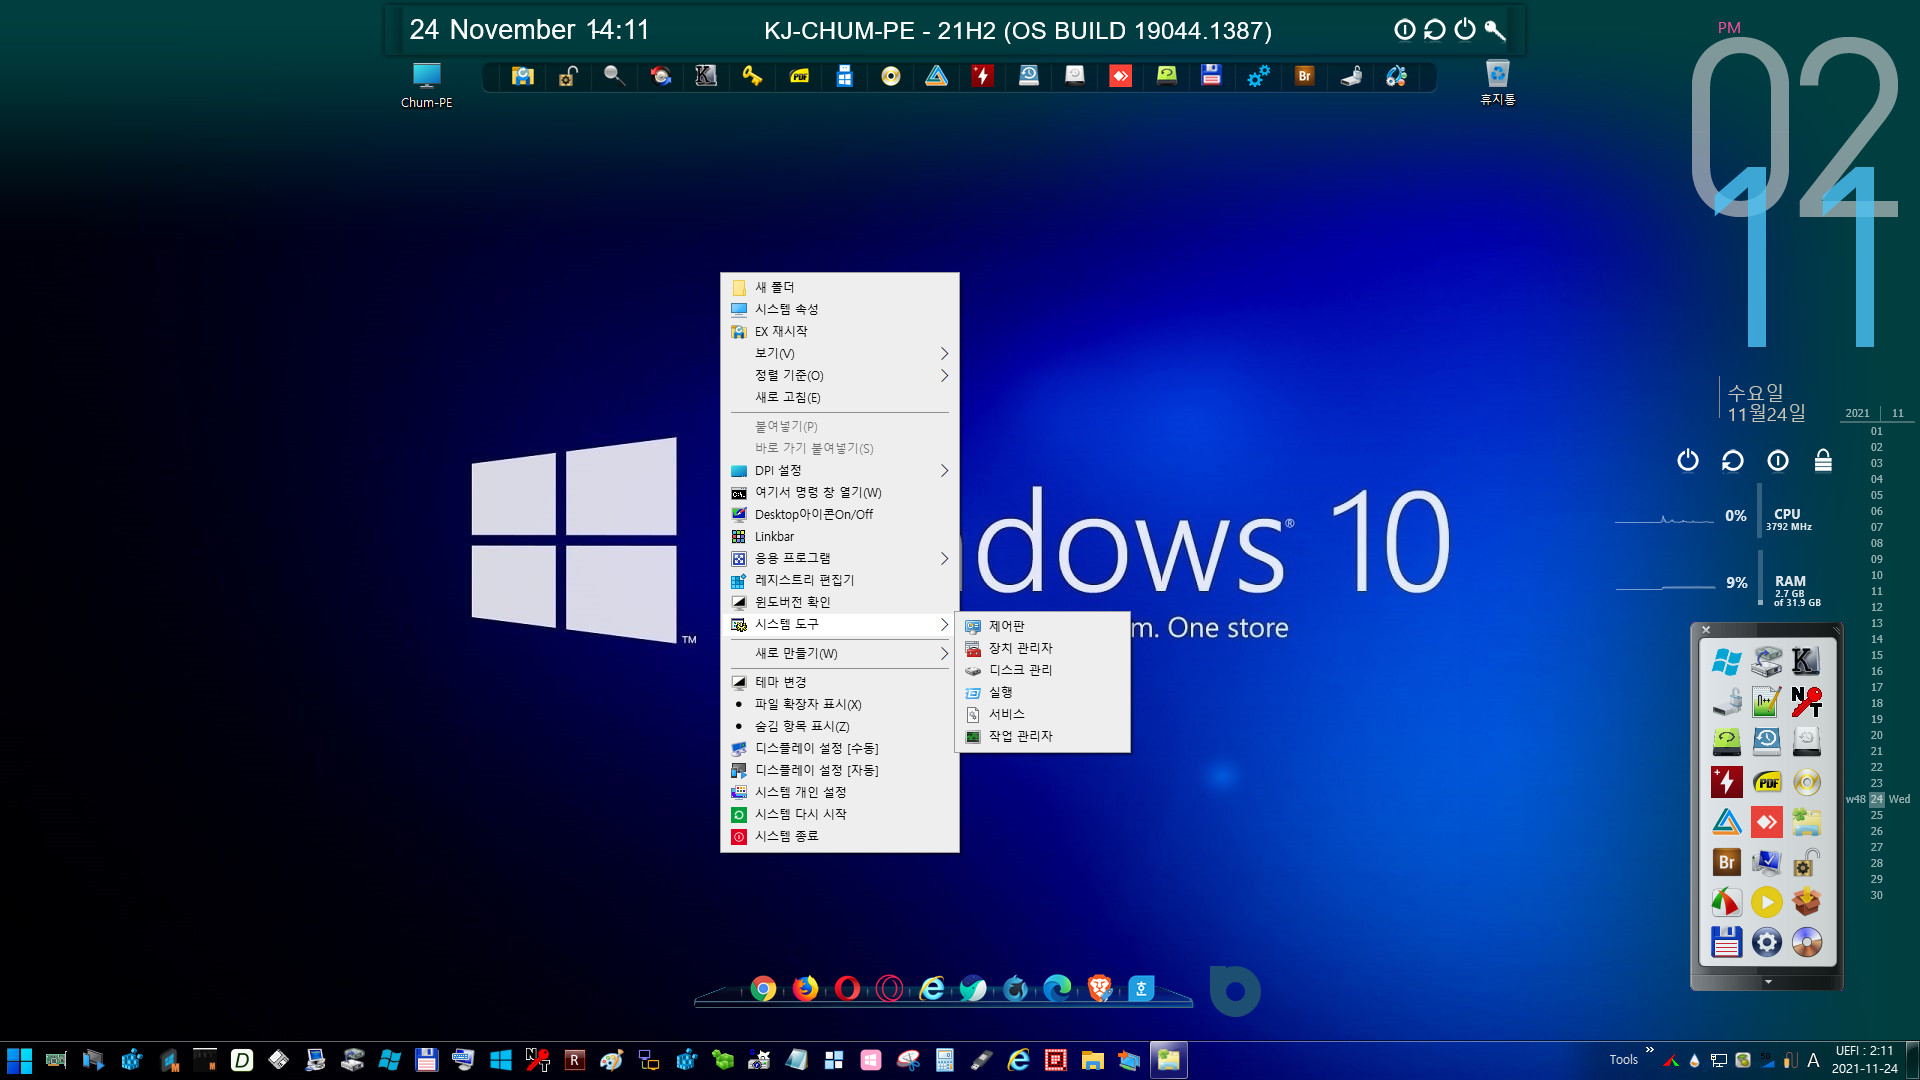Screen dimensions: 1920x1080
Task: Open 장치 관리자 from submenu
Action: click(1044, 648)
